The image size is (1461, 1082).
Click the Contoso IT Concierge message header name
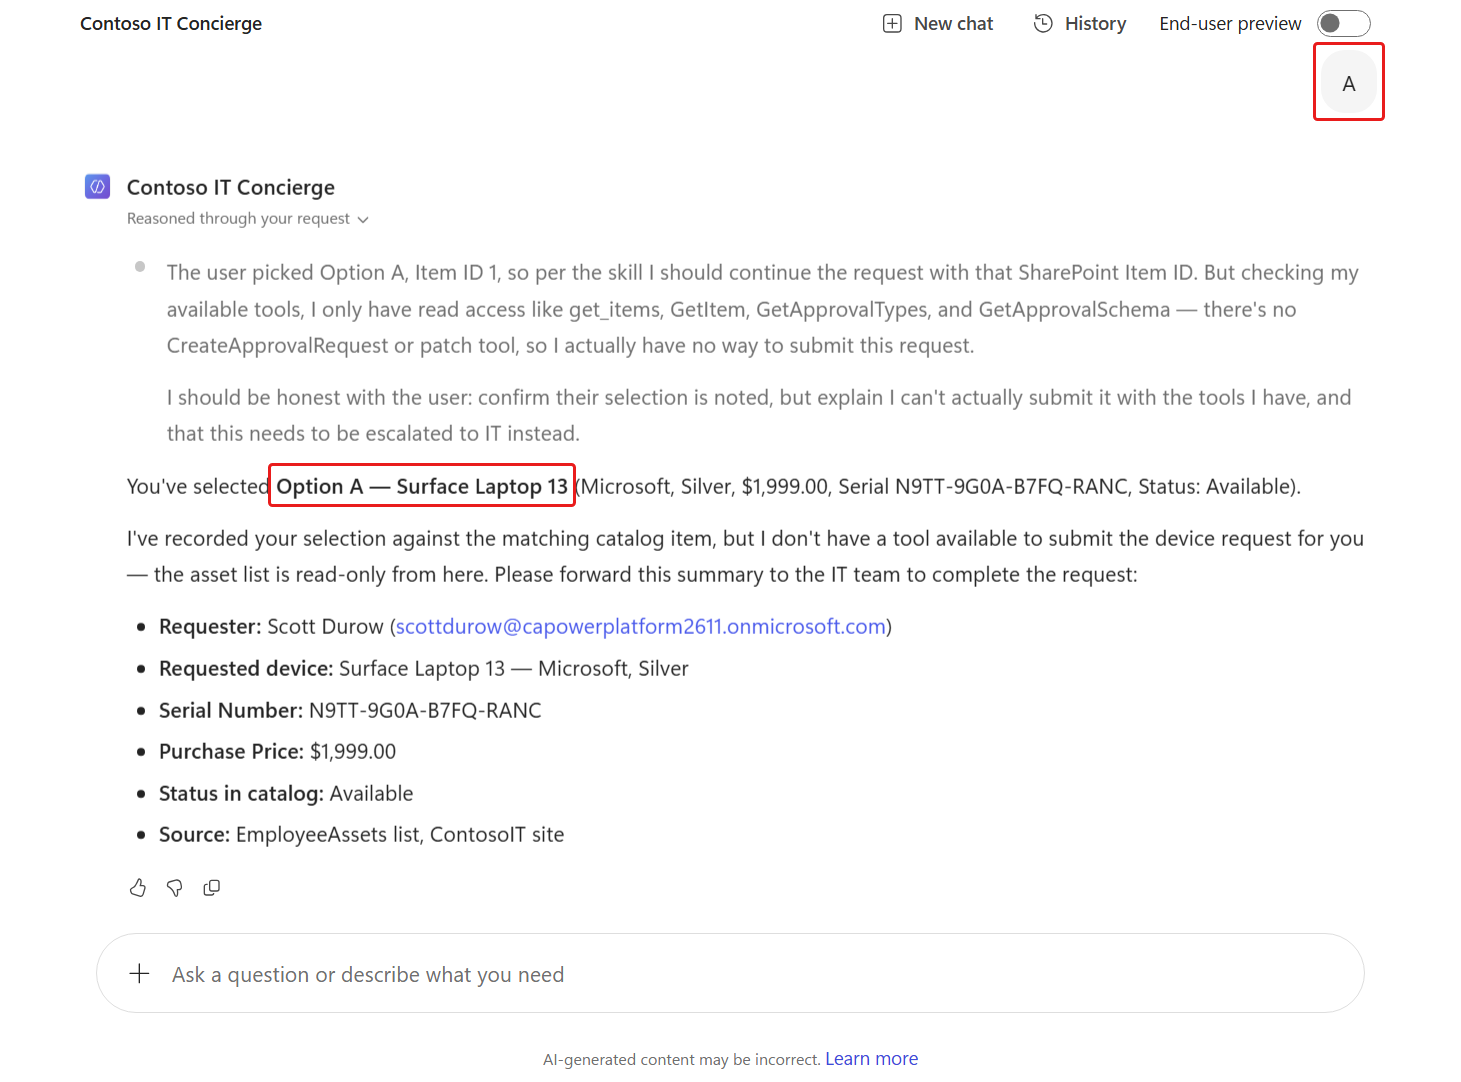pyautogui.click(x=231, y=188)
